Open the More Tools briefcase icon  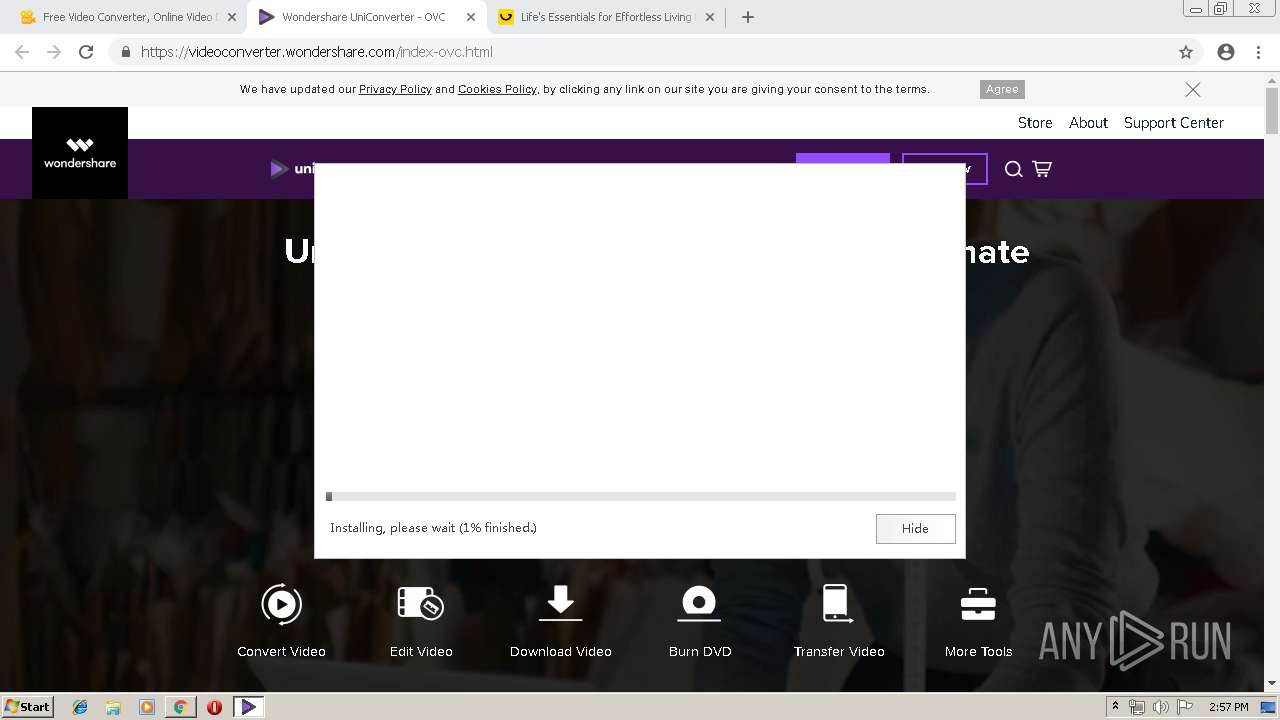(x=978, y=604)
